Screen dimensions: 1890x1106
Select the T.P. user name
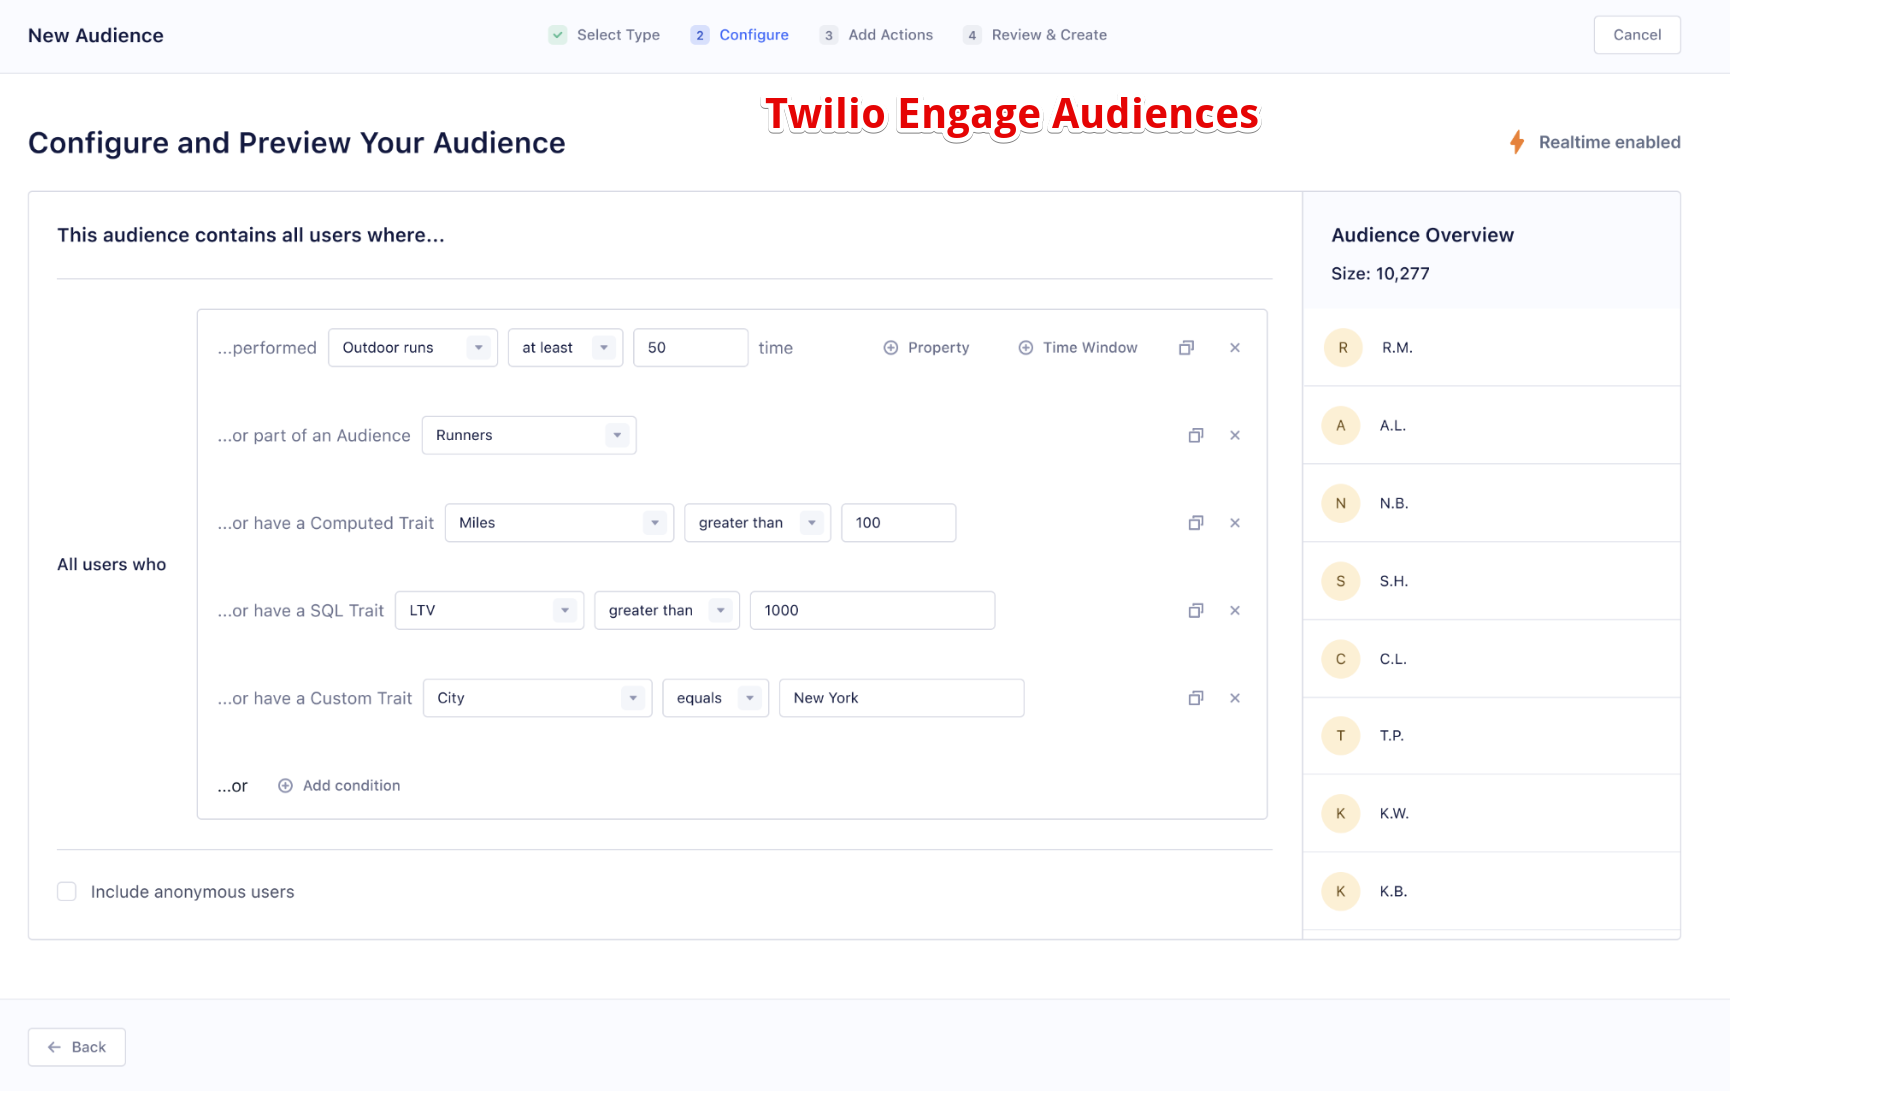pyautogui.click(x=1392, y=736)
